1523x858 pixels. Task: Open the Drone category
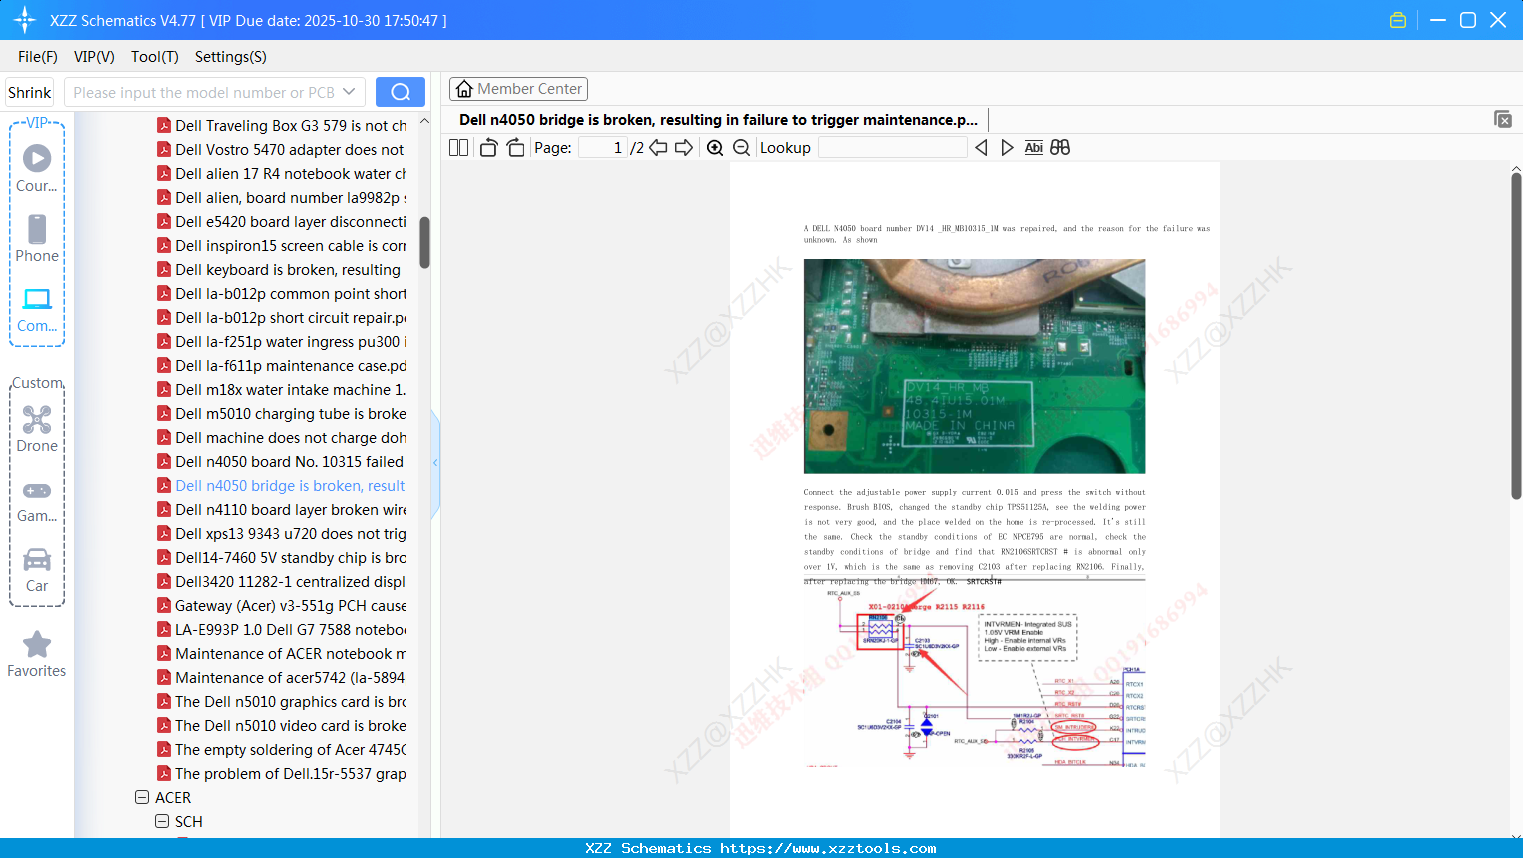pyautogui.click(x=37, y=429)
